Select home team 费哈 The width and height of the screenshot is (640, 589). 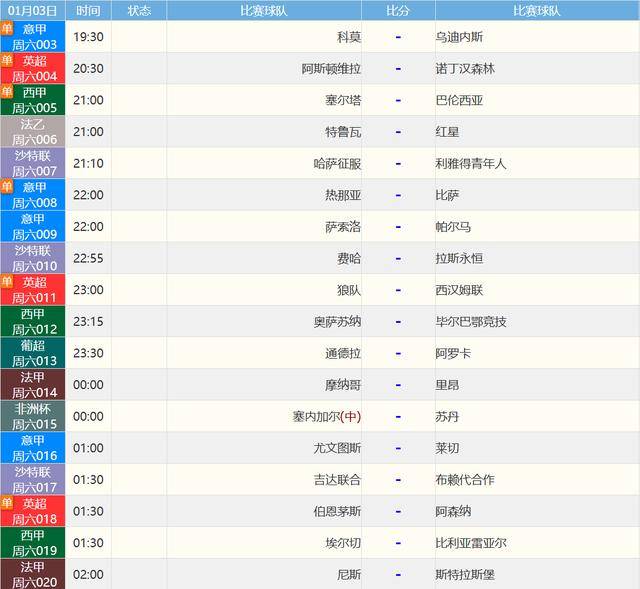349,258
